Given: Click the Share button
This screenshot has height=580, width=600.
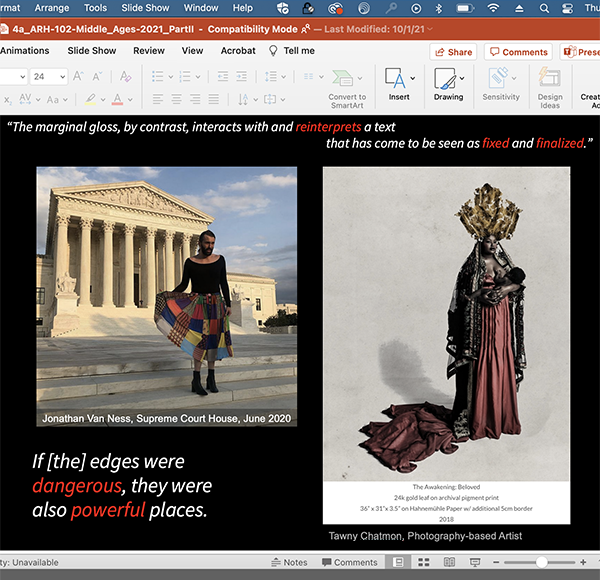Looking at the screenshot, I should [453, 52].
